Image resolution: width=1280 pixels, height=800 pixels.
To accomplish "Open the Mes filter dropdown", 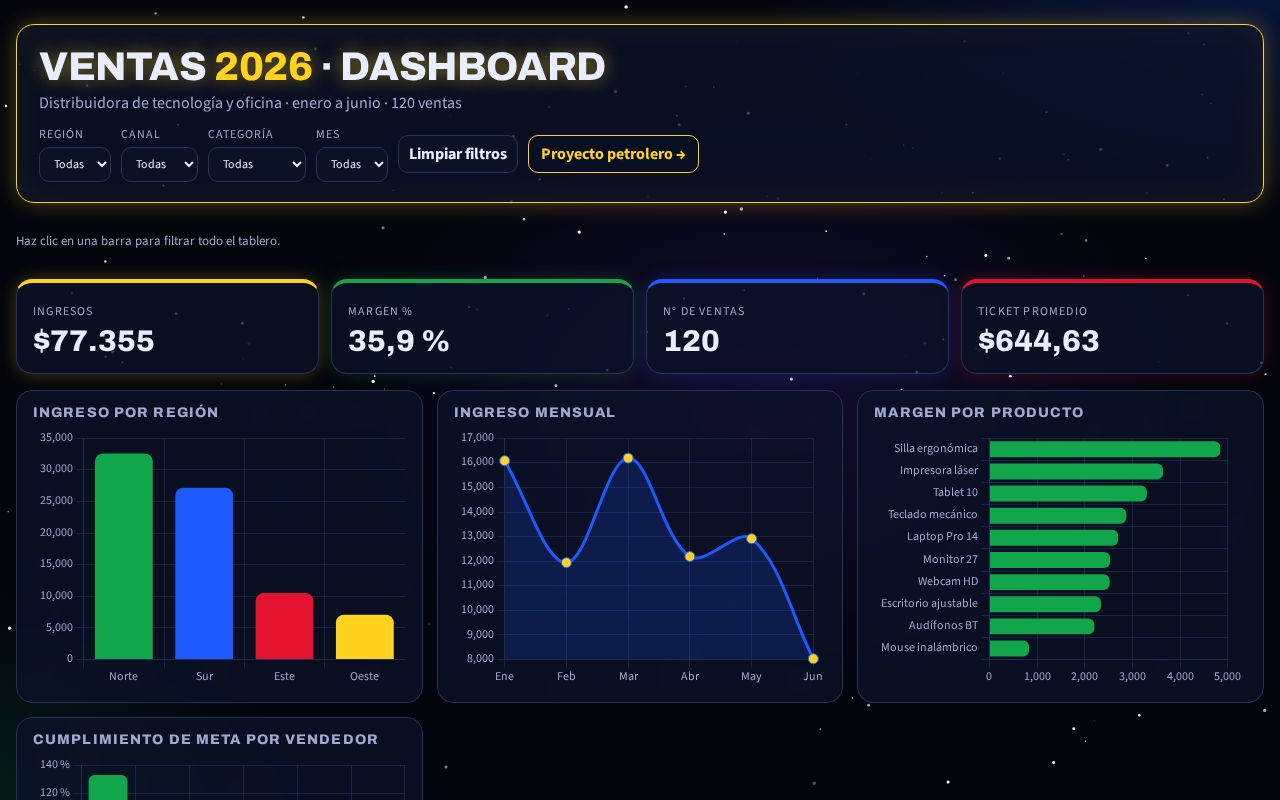I will pos(352,164).
